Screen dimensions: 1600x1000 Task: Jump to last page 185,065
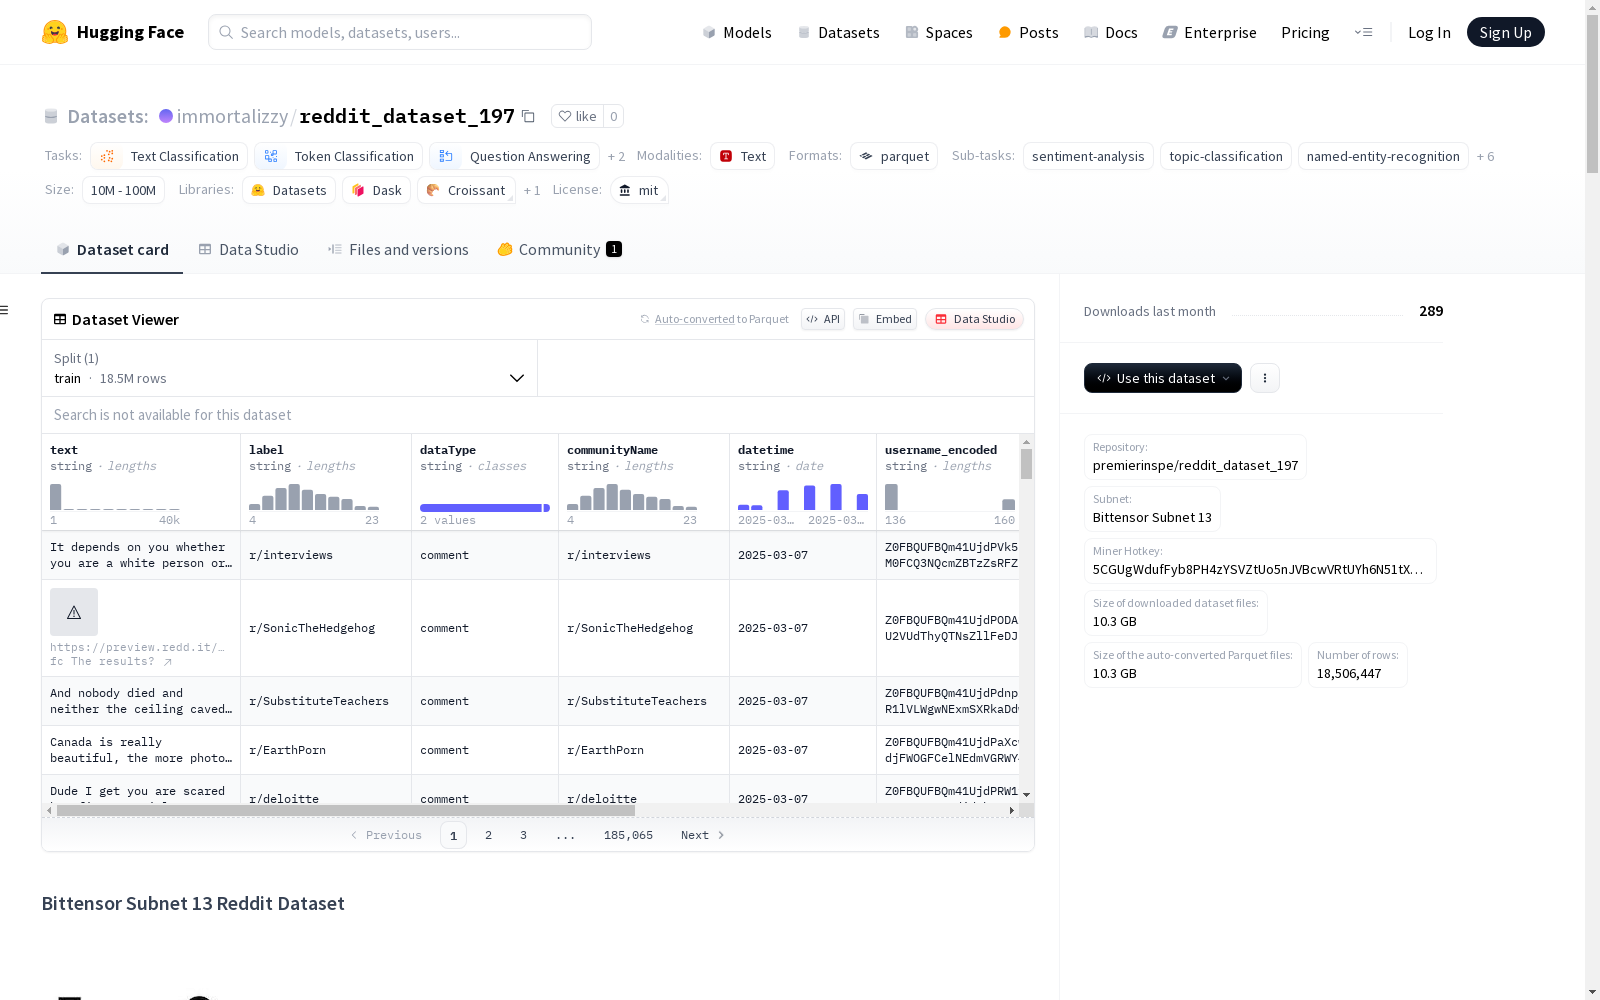click(x=628, y=835)
